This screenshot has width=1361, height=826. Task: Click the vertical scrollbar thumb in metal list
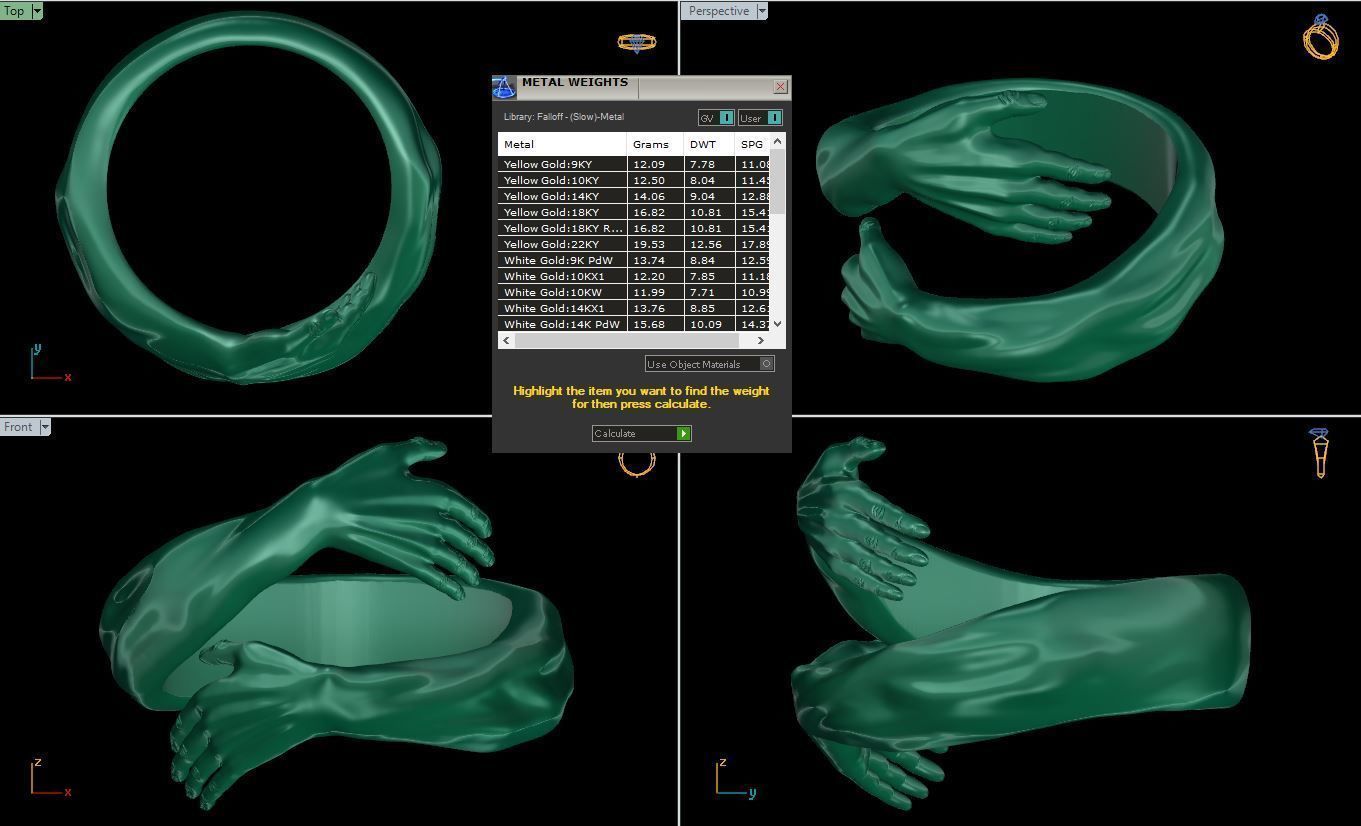point(778,182)
